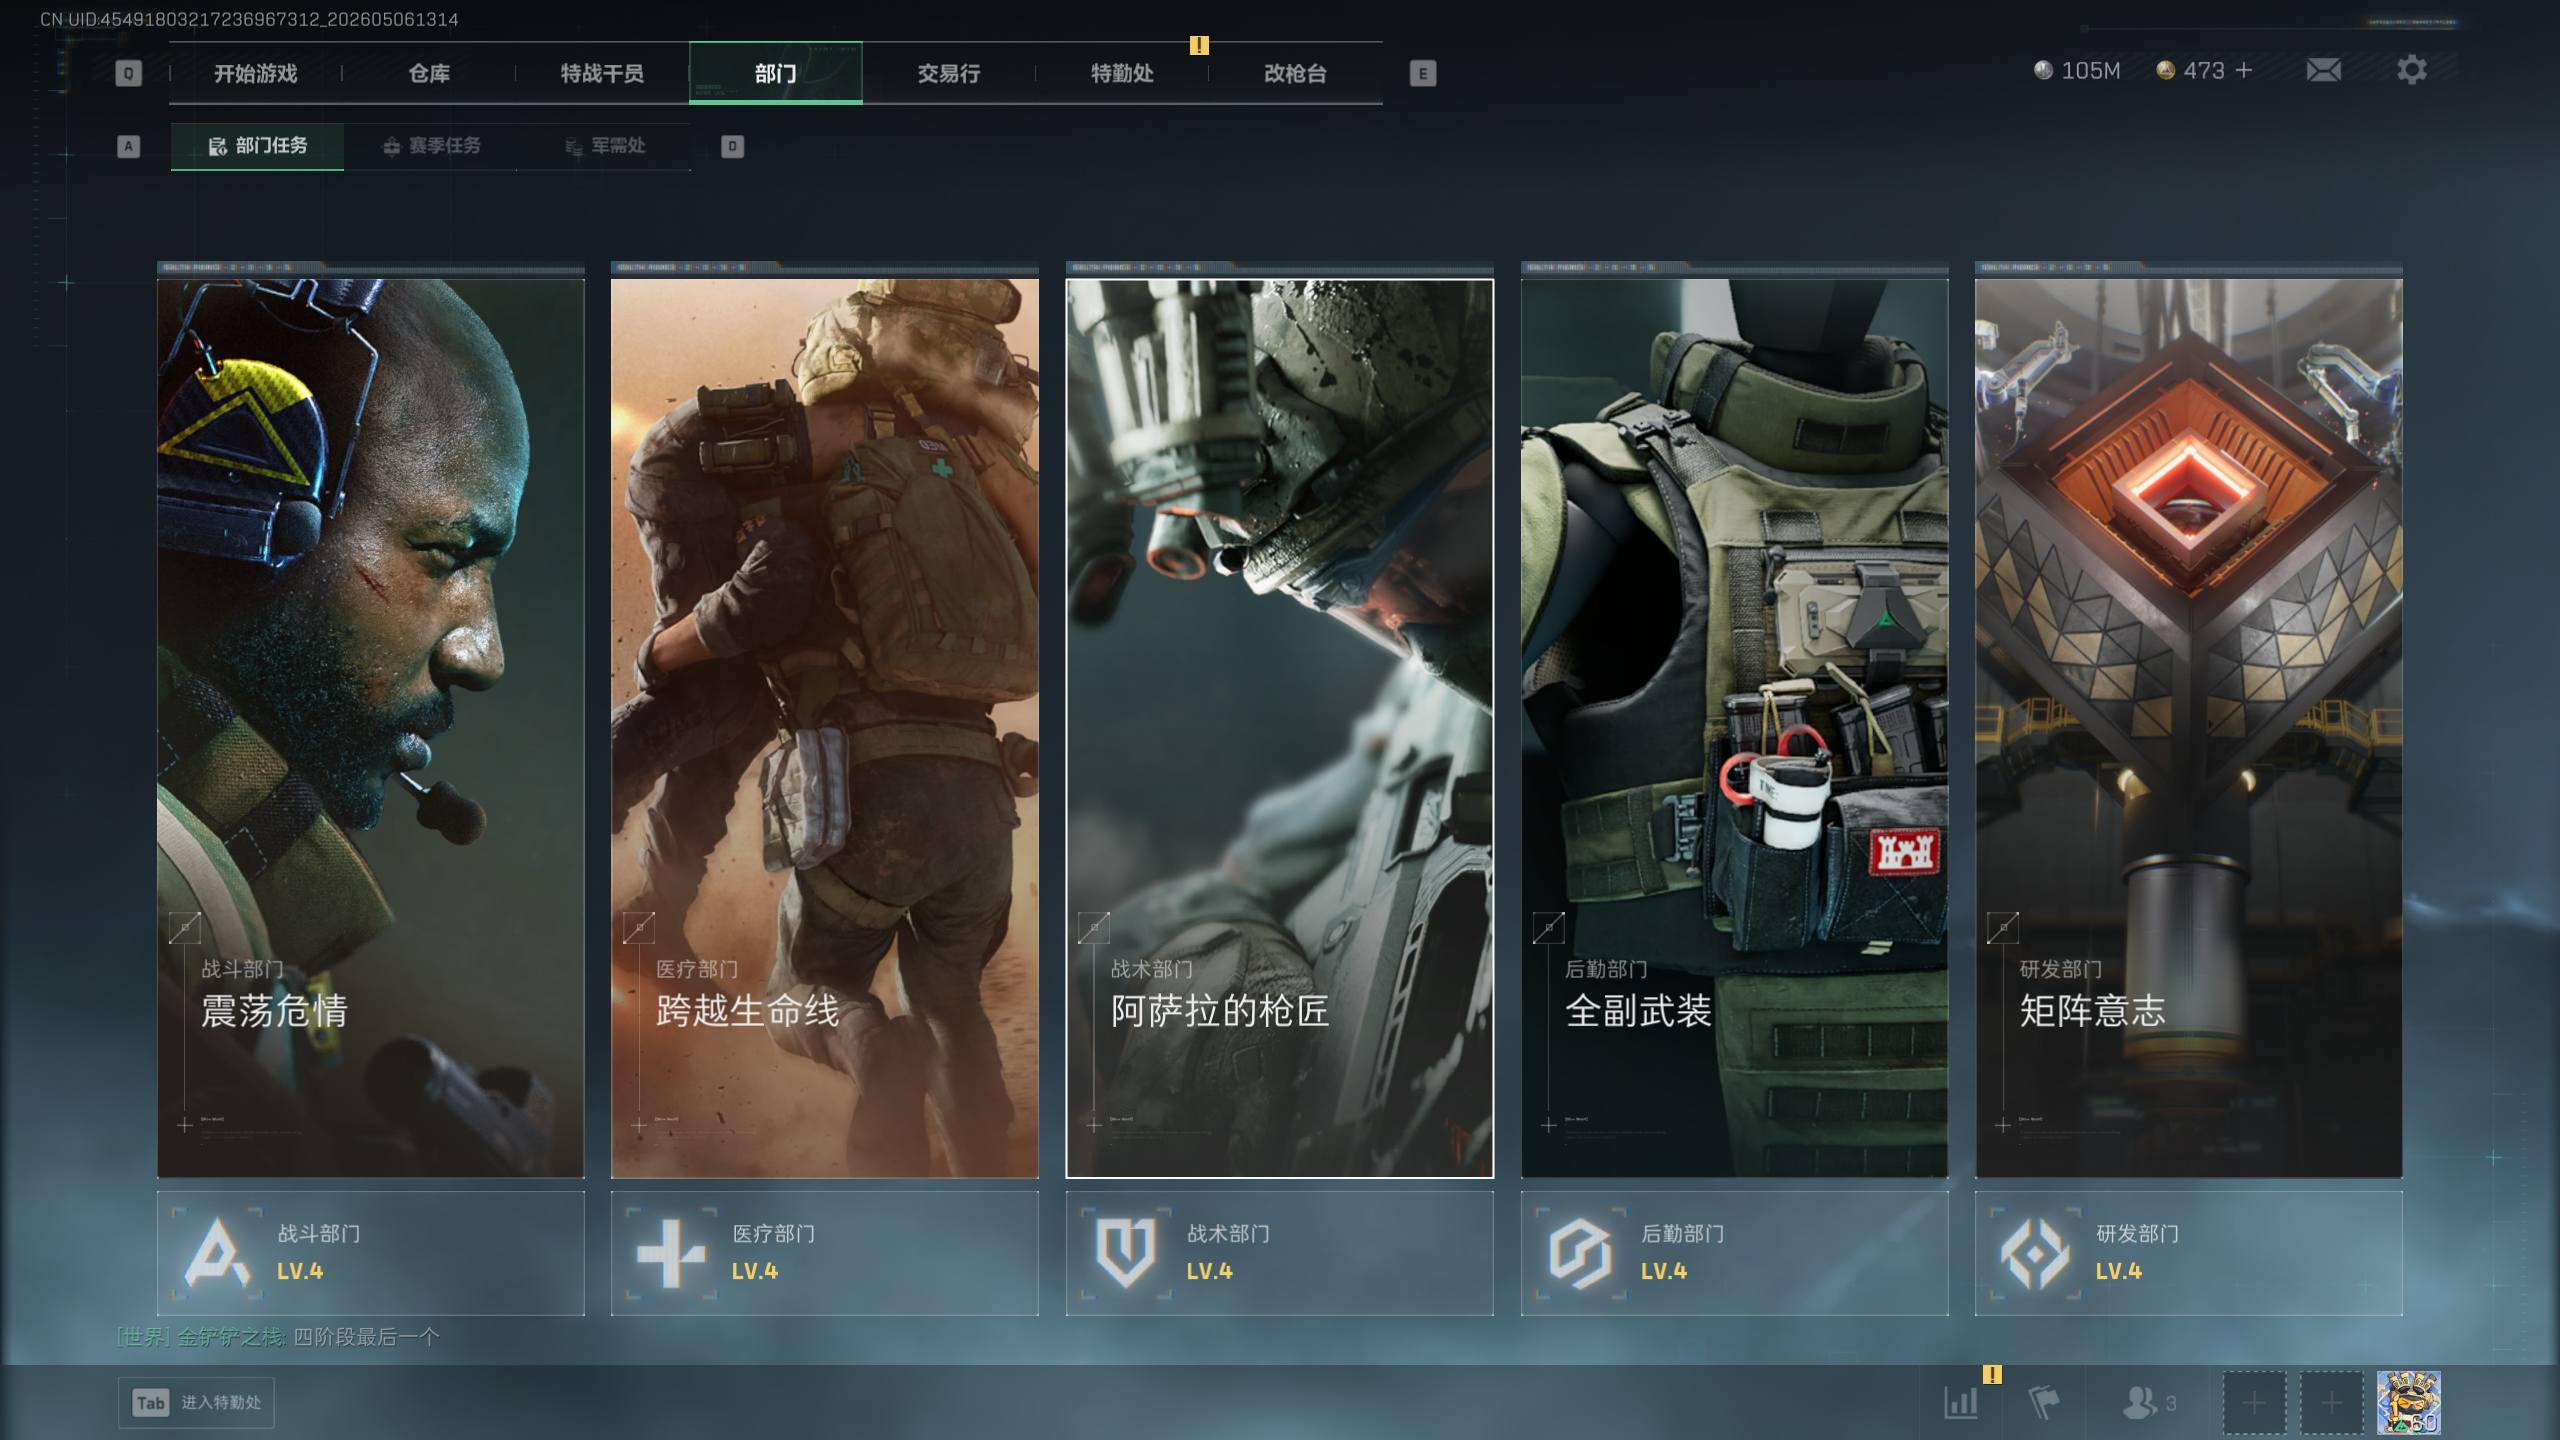Select the 部门 tab

775,73
